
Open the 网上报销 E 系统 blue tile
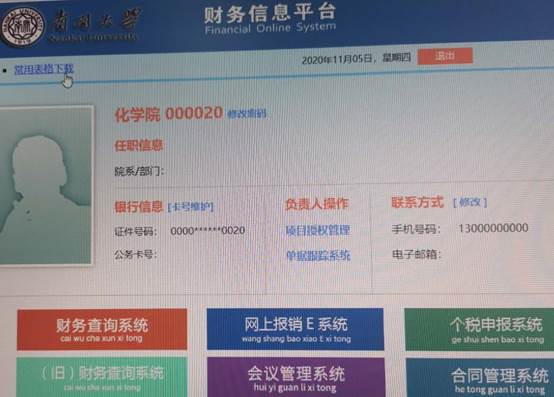[295, 329]
